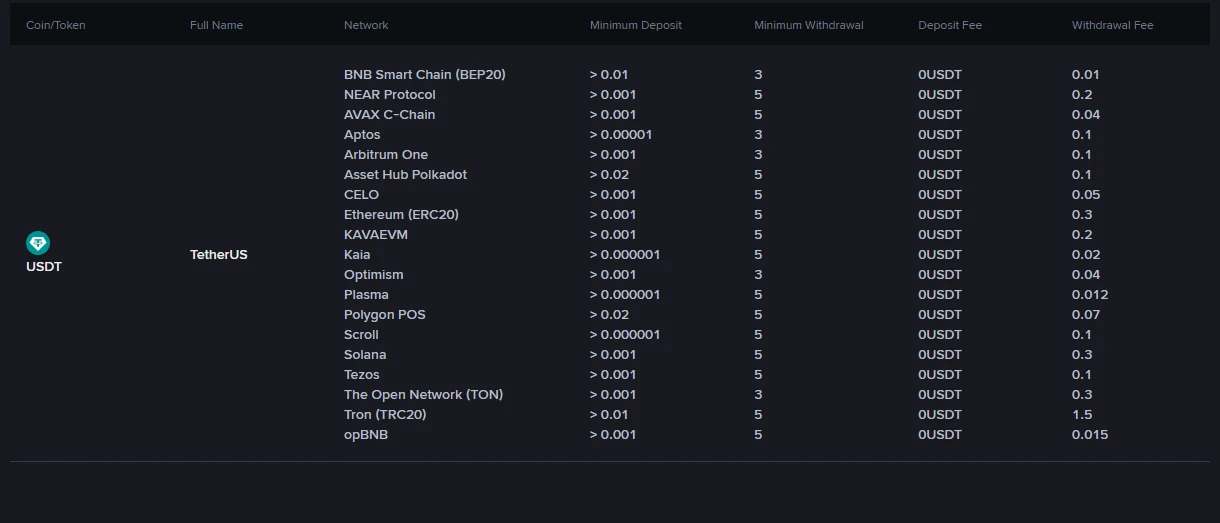Click Polygon POS minimum deposit > 0.02

coord(609,315)
